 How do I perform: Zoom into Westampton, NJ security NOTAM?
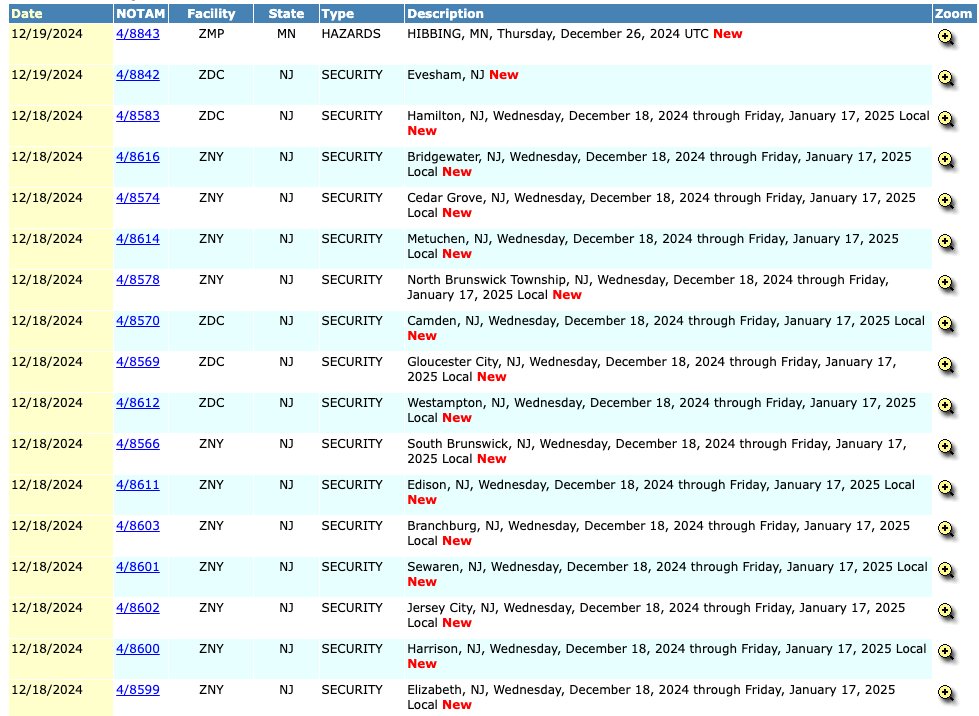(945, 406)
